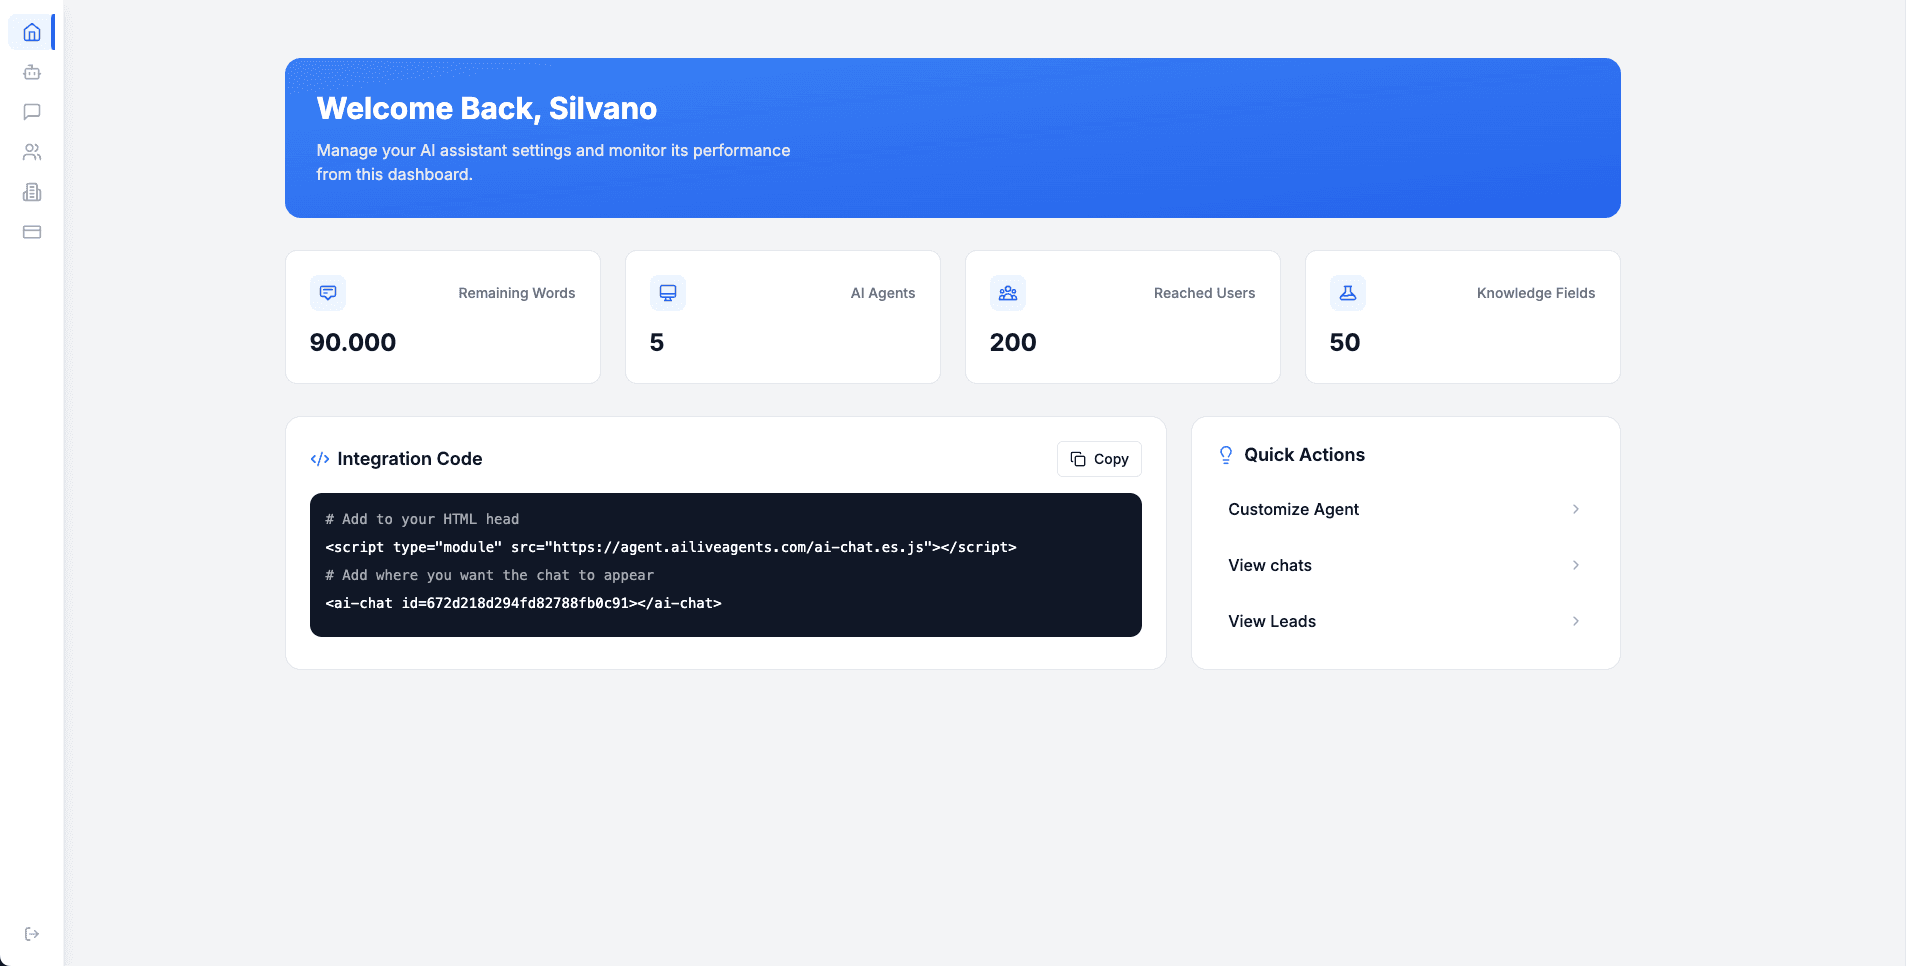Click the AI Agents monitor icon

coord(668,293)
